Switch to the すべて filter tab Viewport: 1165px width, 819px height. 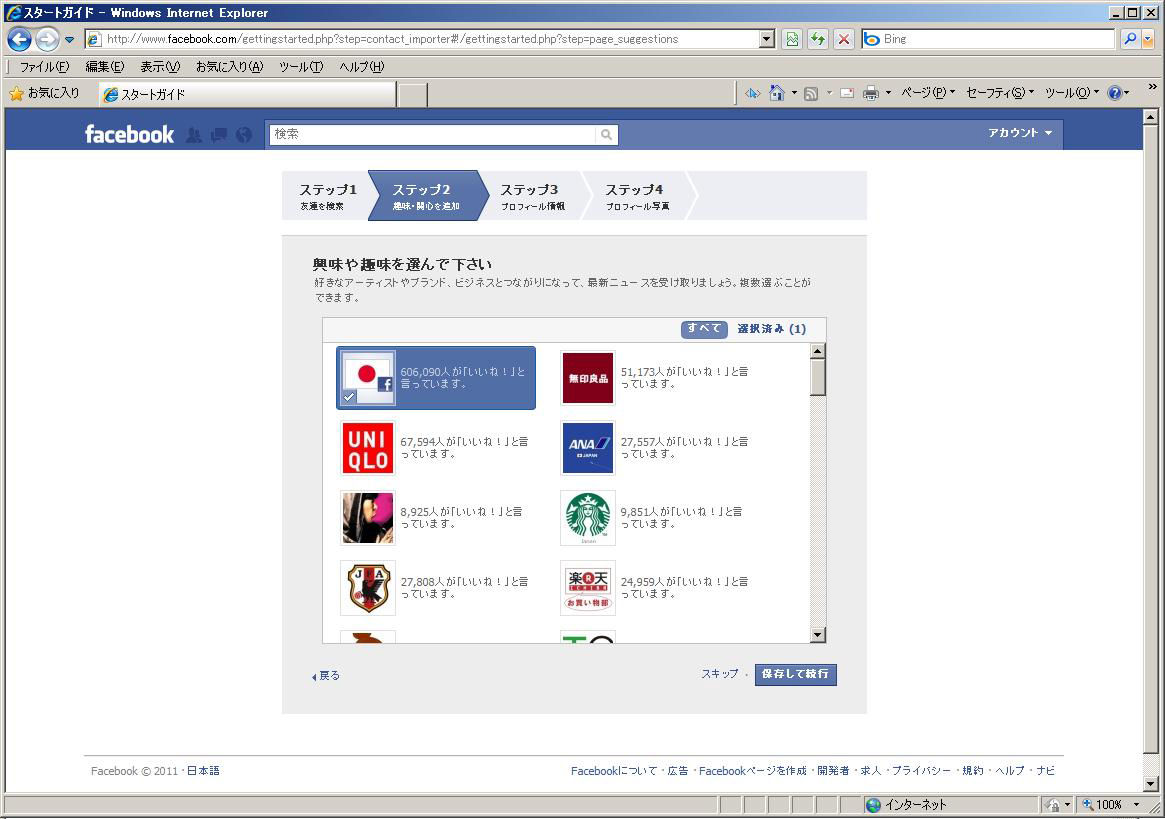point(704,328)
